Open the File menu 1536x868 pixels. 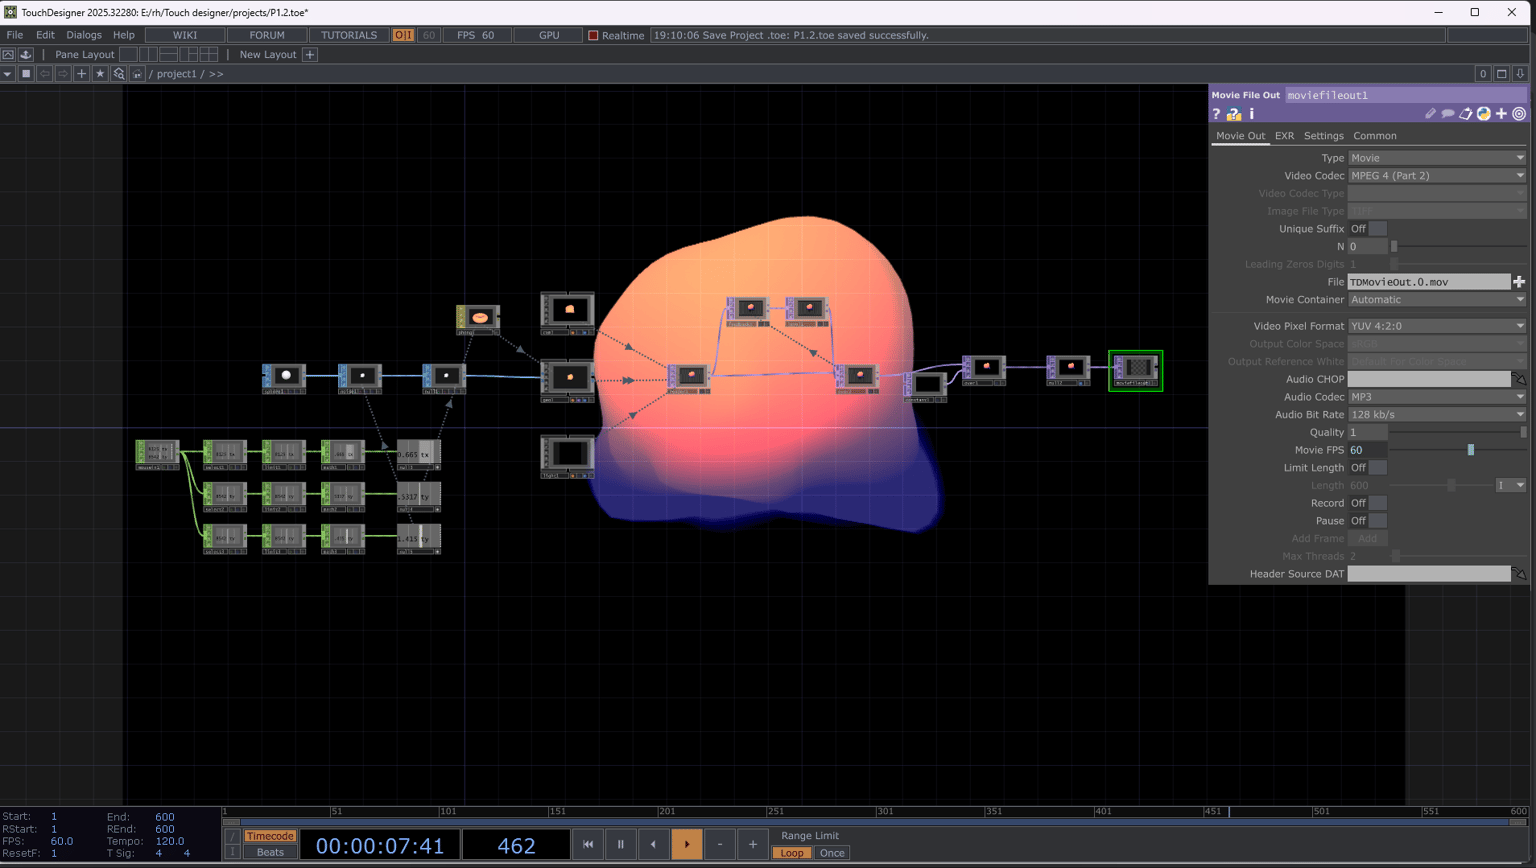point(15,35)
